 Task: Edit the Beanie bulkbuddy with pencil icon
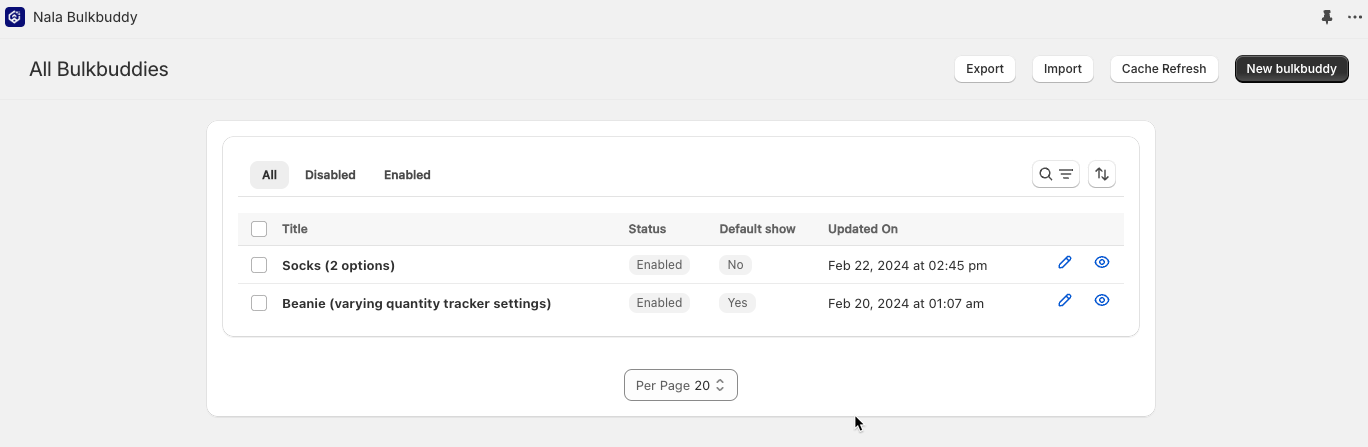pyautogui.click(x=1064, y=300)
